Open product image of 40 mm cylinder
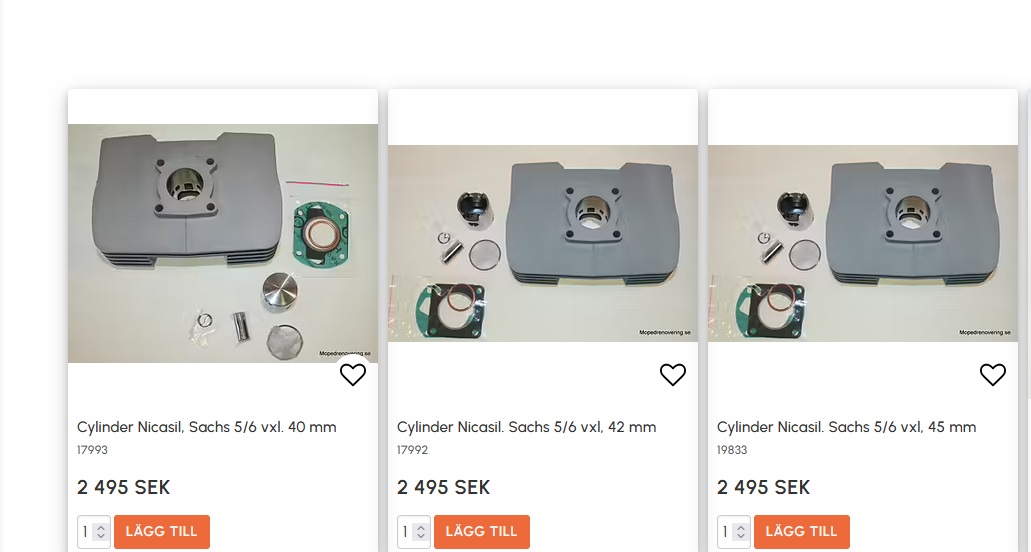Screen dimensions: 1031x552 pyautogui.click(x=223, y=243)
